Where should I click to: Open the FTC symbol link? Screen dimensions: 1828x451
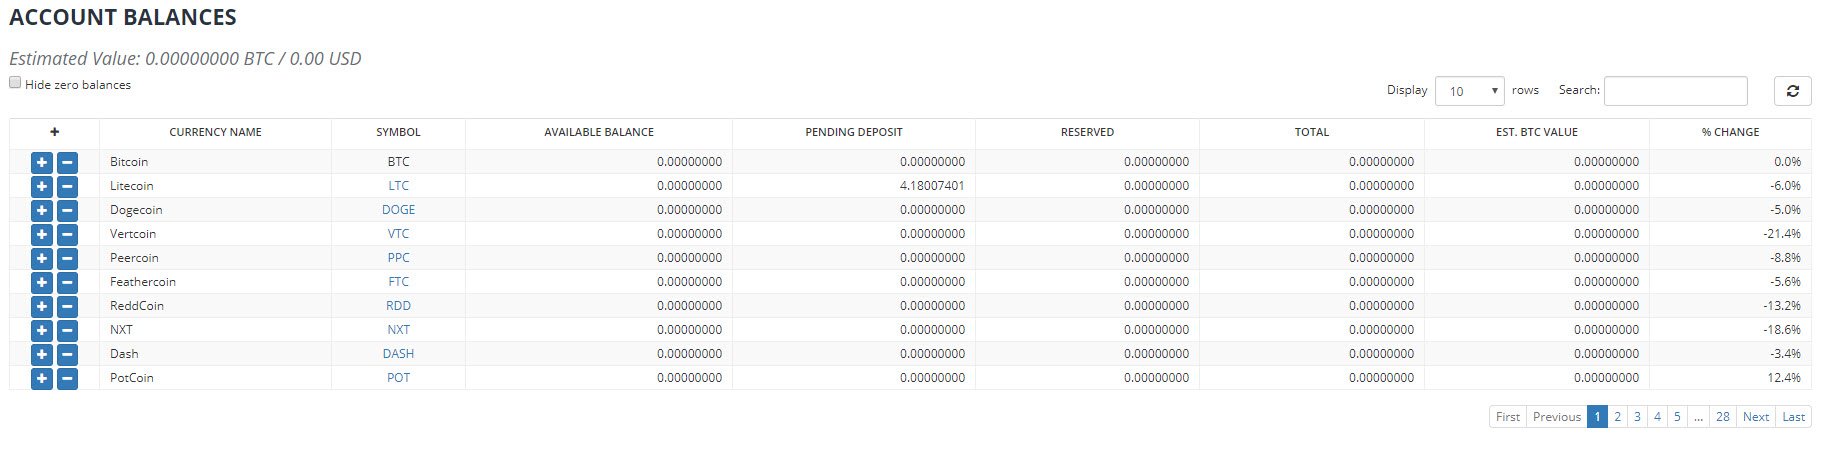pyautogui.click(x=398, y=282)
